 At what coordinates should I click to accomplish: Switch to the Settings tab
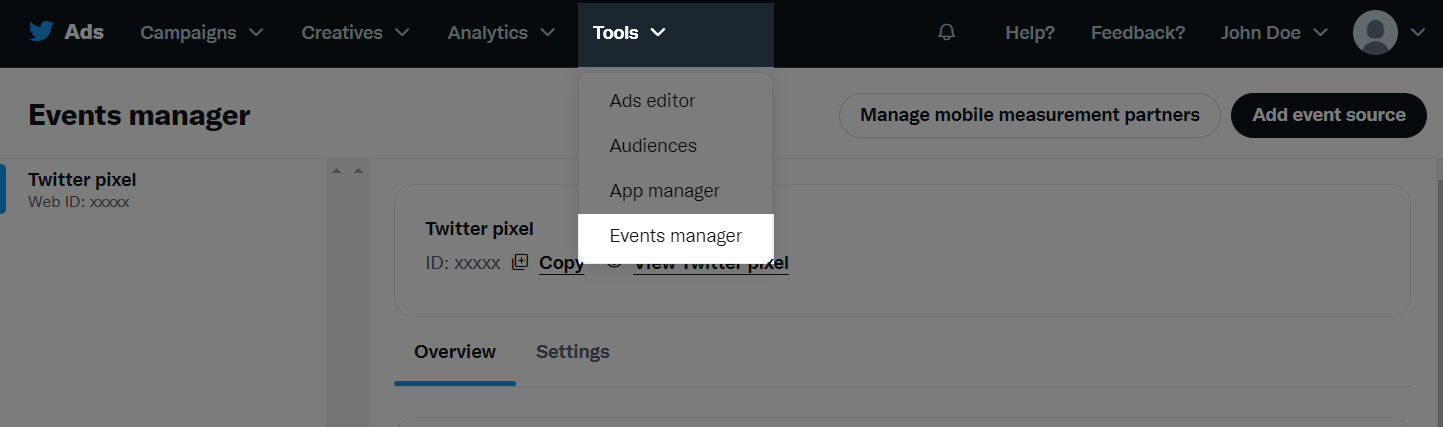[x=572, y=352]
